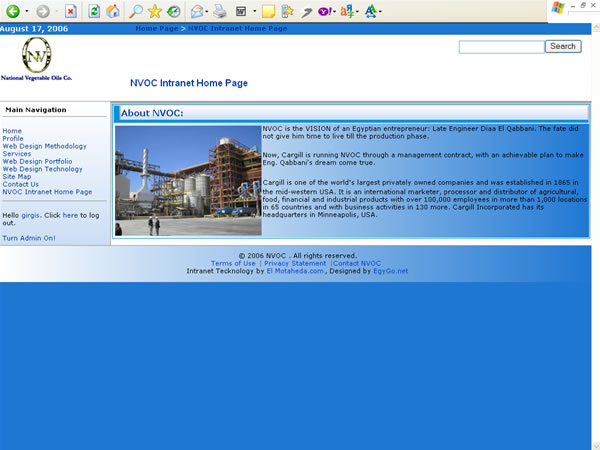Click 'here' to log out
The image size is (600, 450).
(x=70, y=215)
